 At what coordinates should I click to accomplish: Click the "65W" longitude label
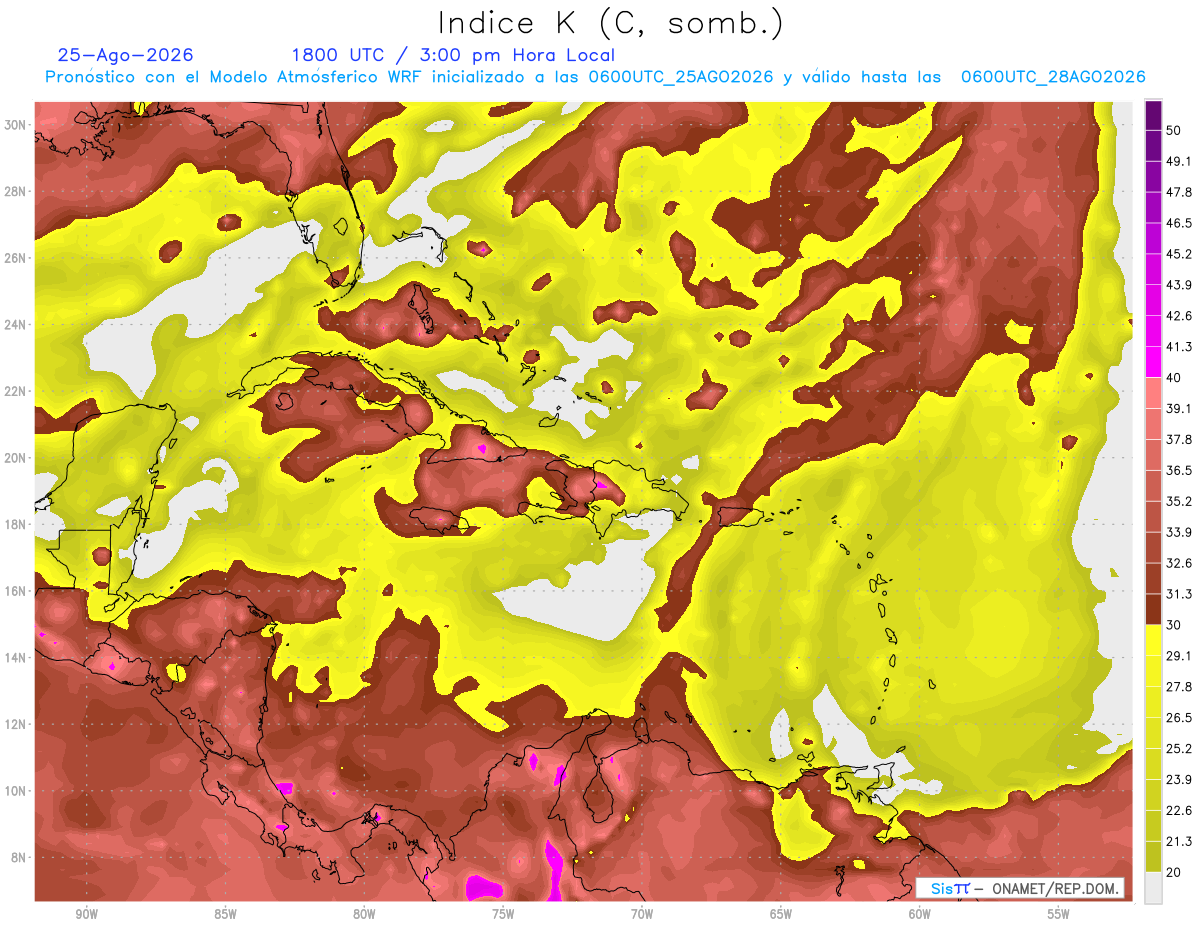click(781, 914)
